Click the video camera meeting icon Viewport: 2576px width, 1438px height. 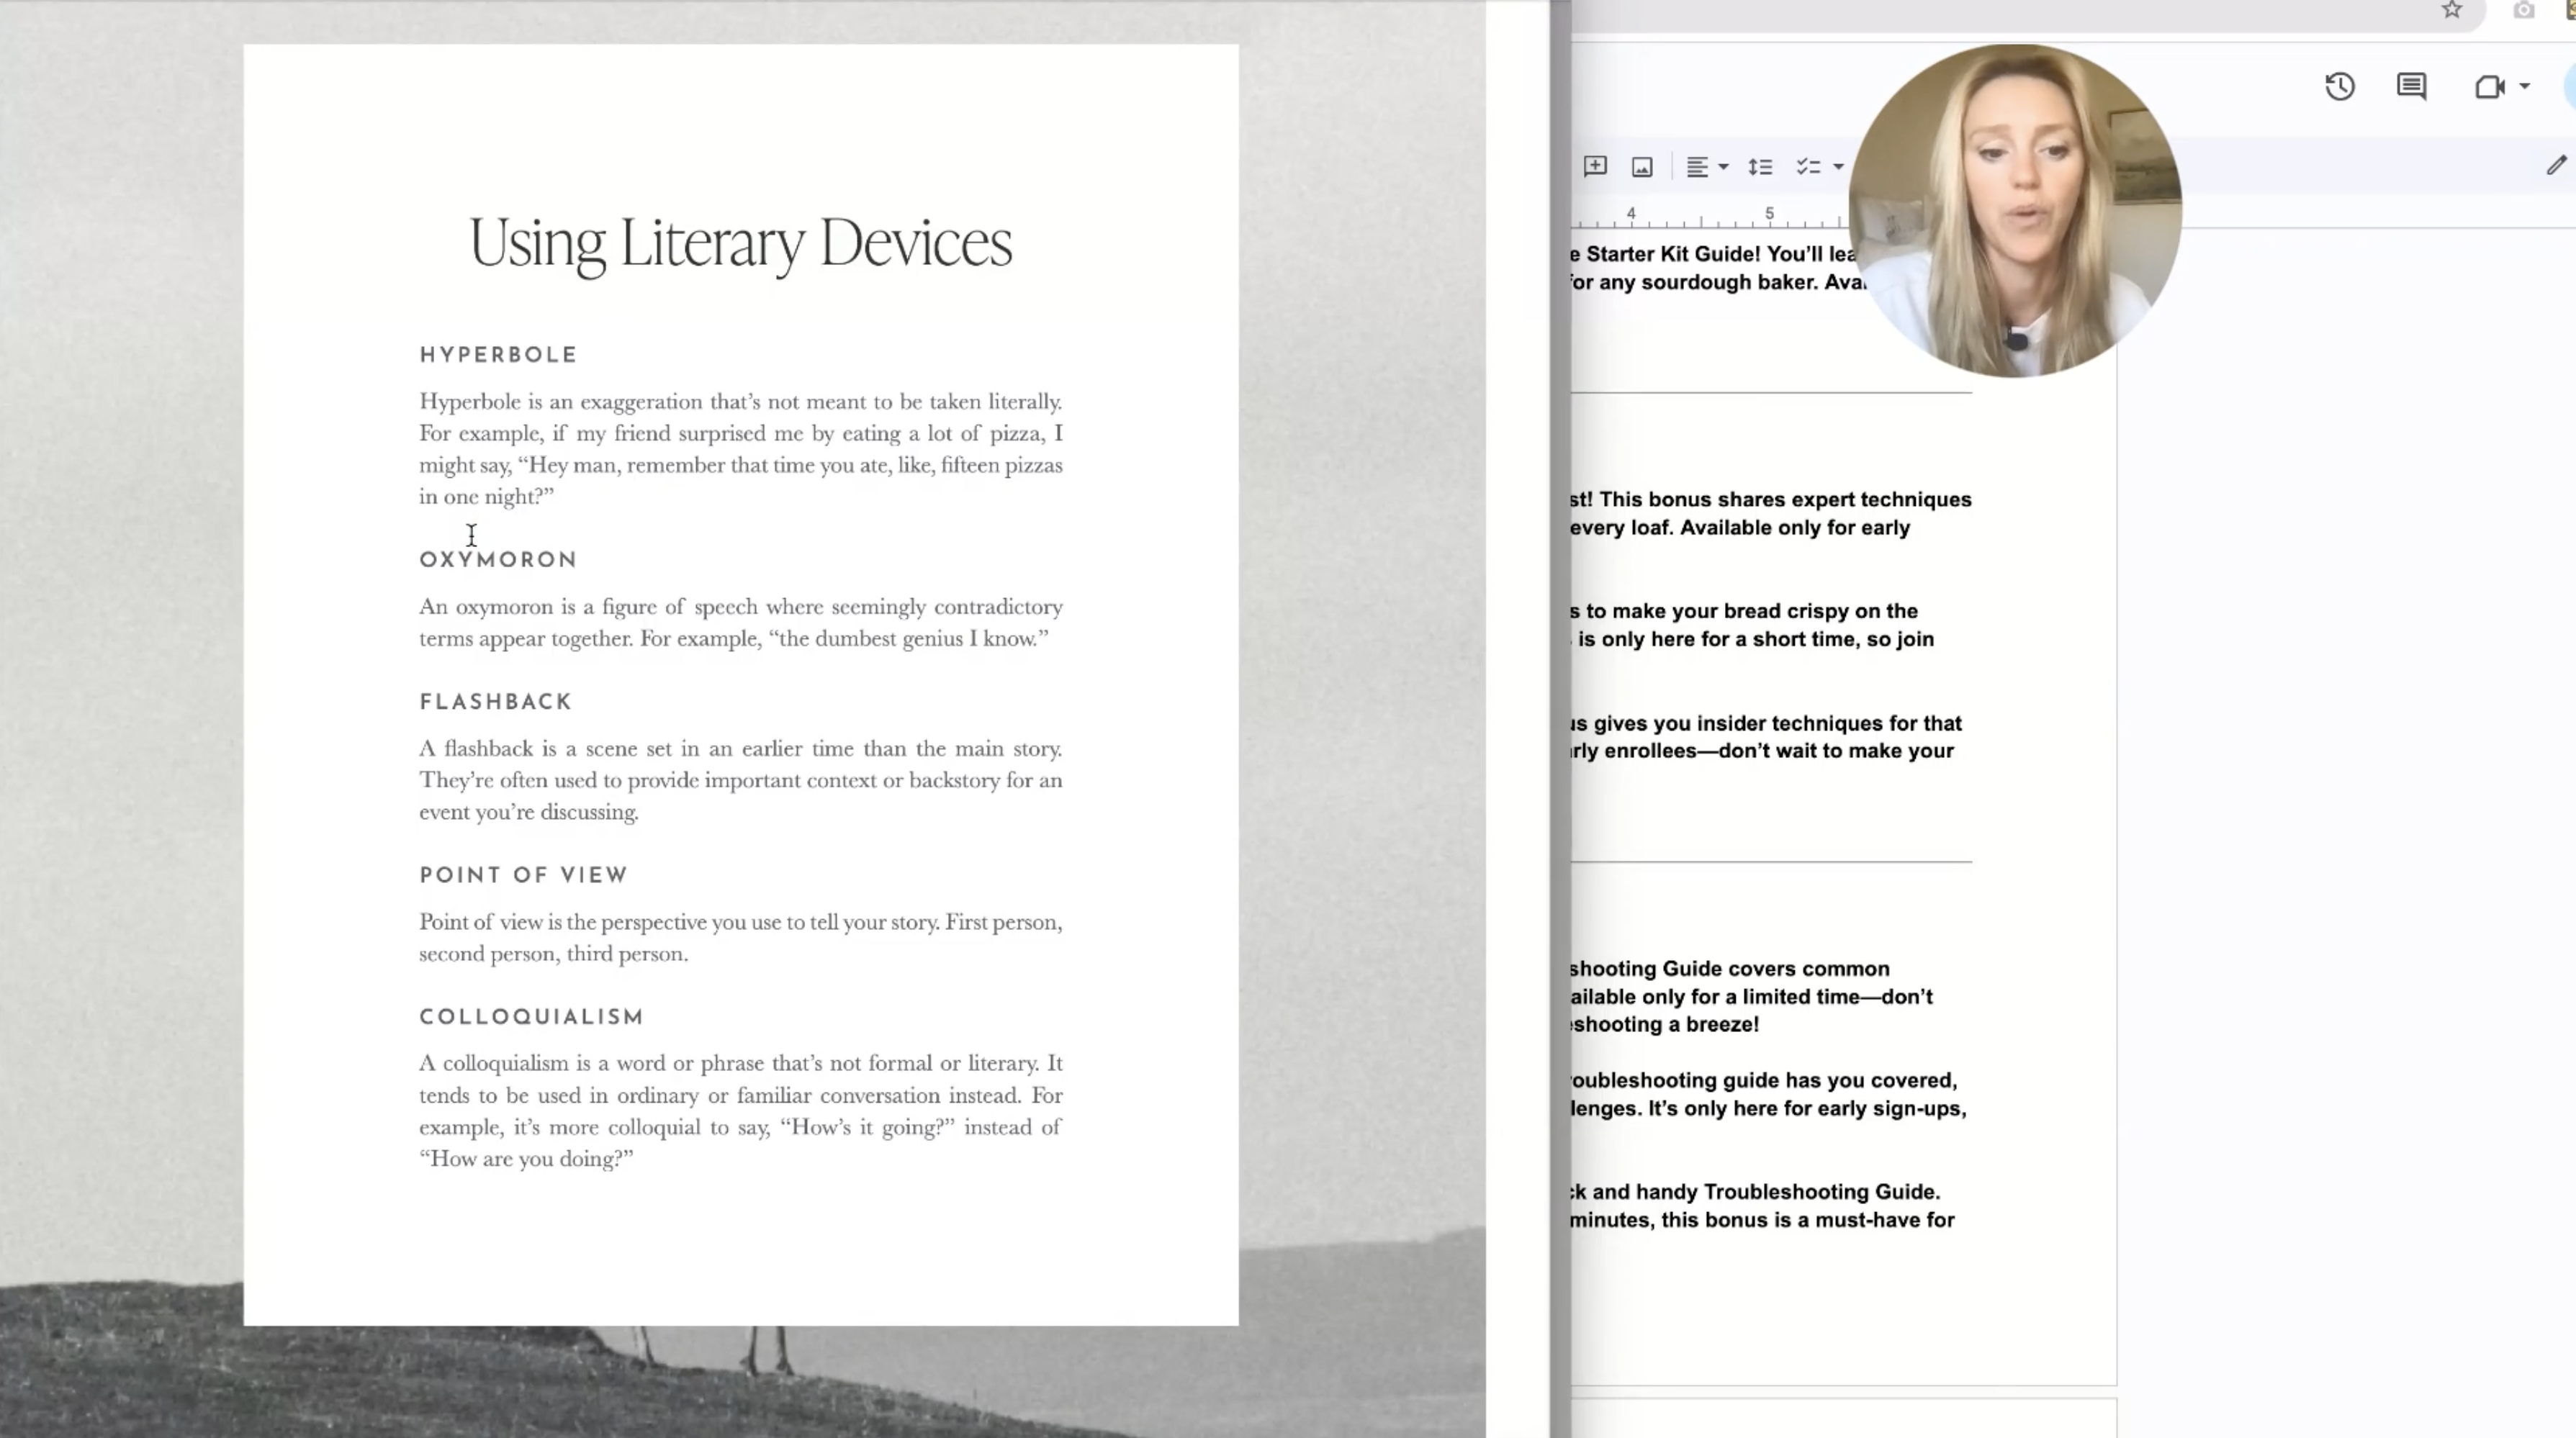pyautogui.click(x=2489, y=87)
